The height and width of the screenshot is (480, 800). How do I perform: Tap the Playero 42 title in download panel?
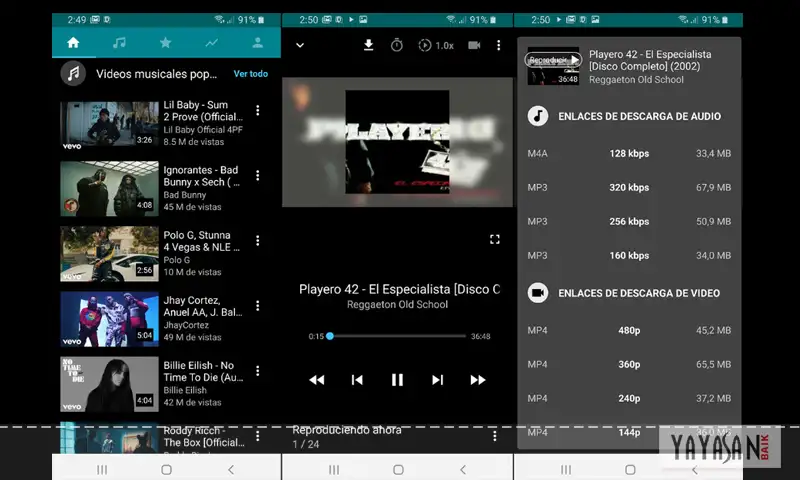[x=649, y=60]
